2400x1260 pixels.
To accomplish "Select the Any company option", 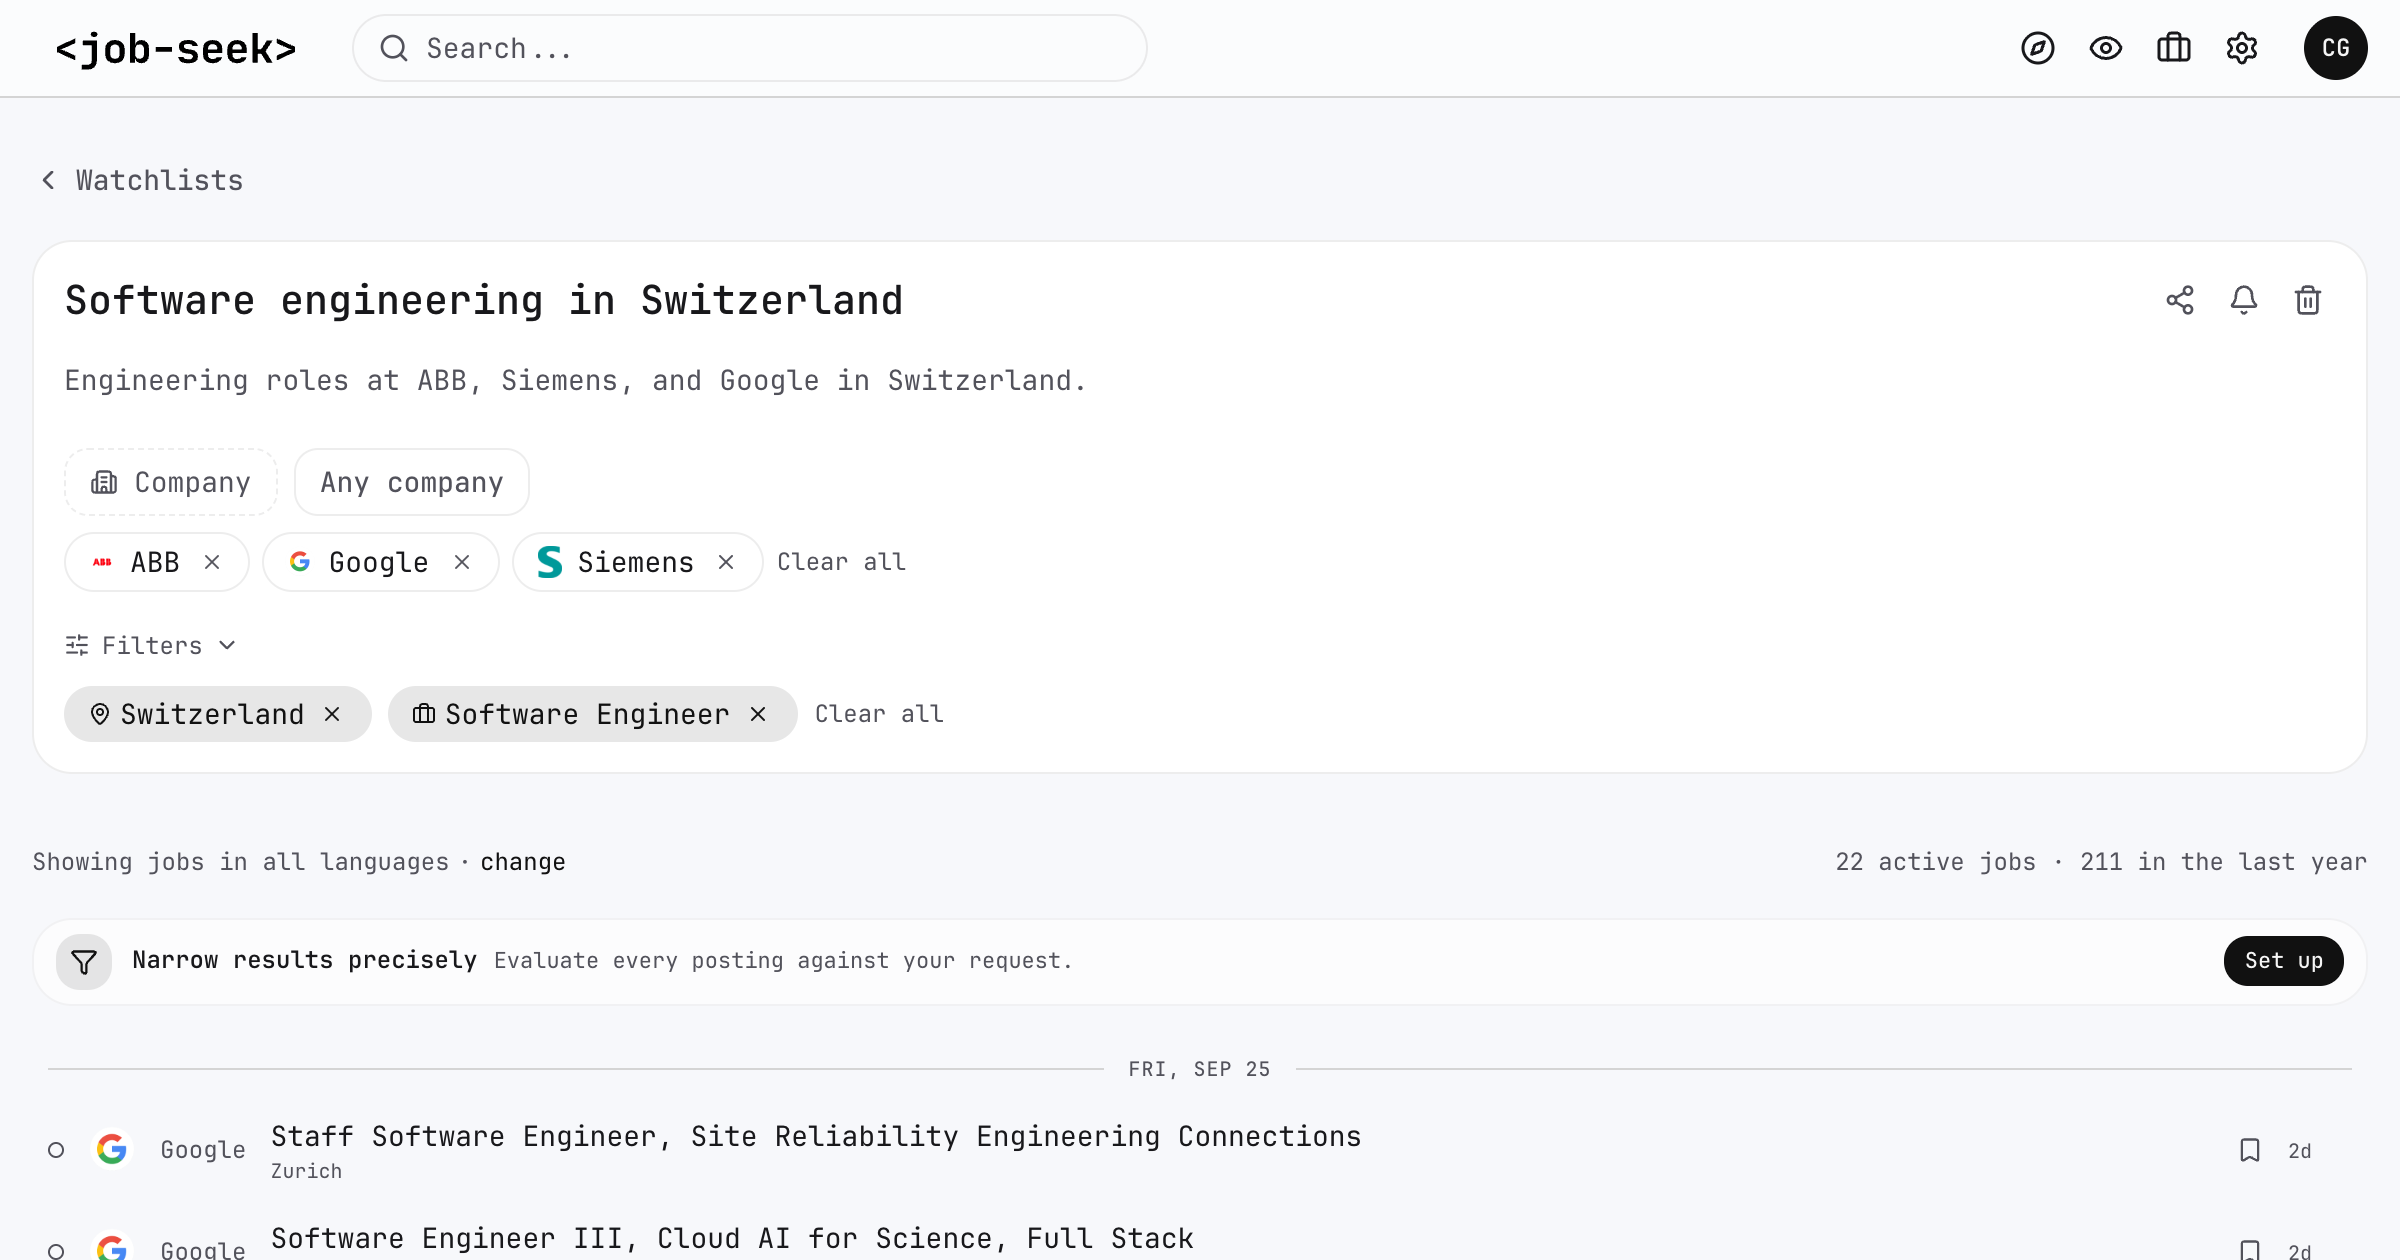I will click(x=412, y=482).
